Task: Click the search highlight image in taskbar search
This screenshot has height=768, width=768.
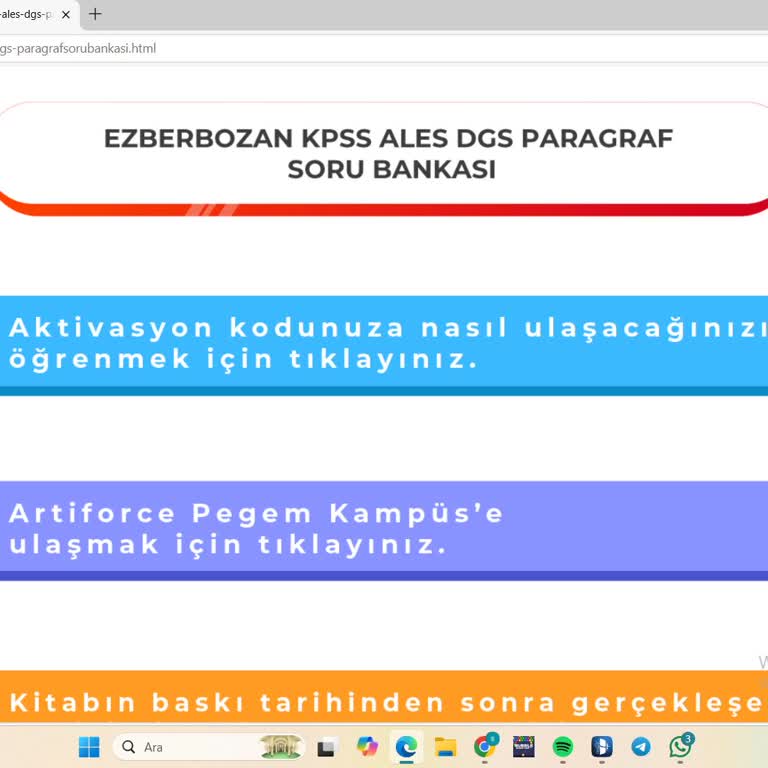Action: pyautogui.click(x=281, y=747)
